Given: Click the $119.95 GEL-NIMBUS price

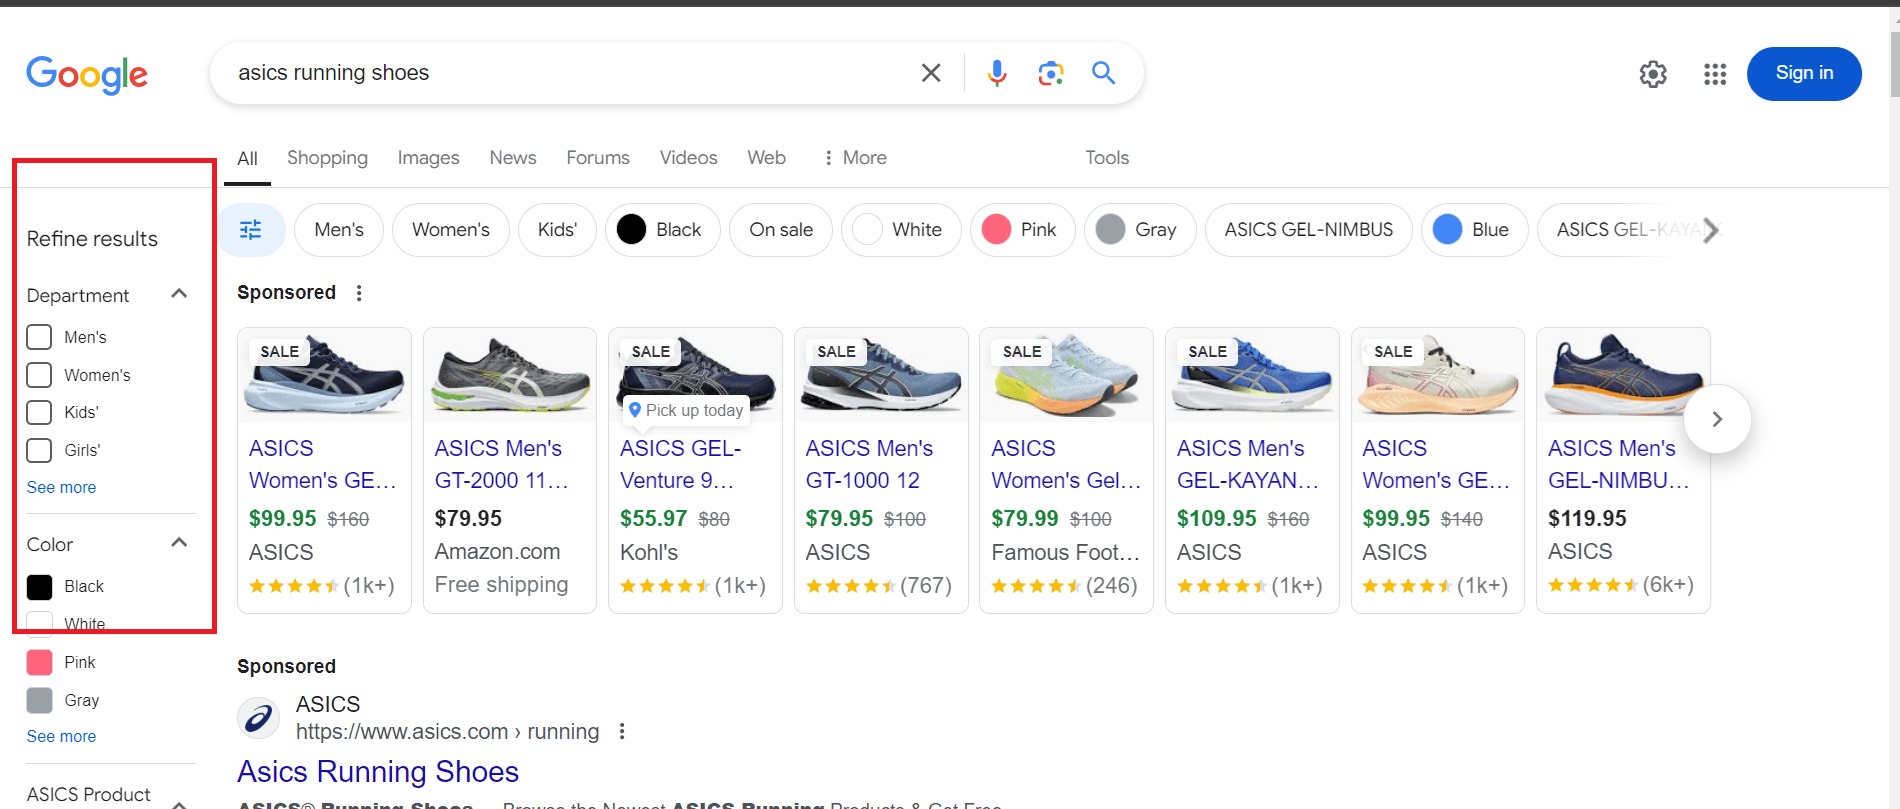Looking at the screenshot, I should pos(1587,519).
